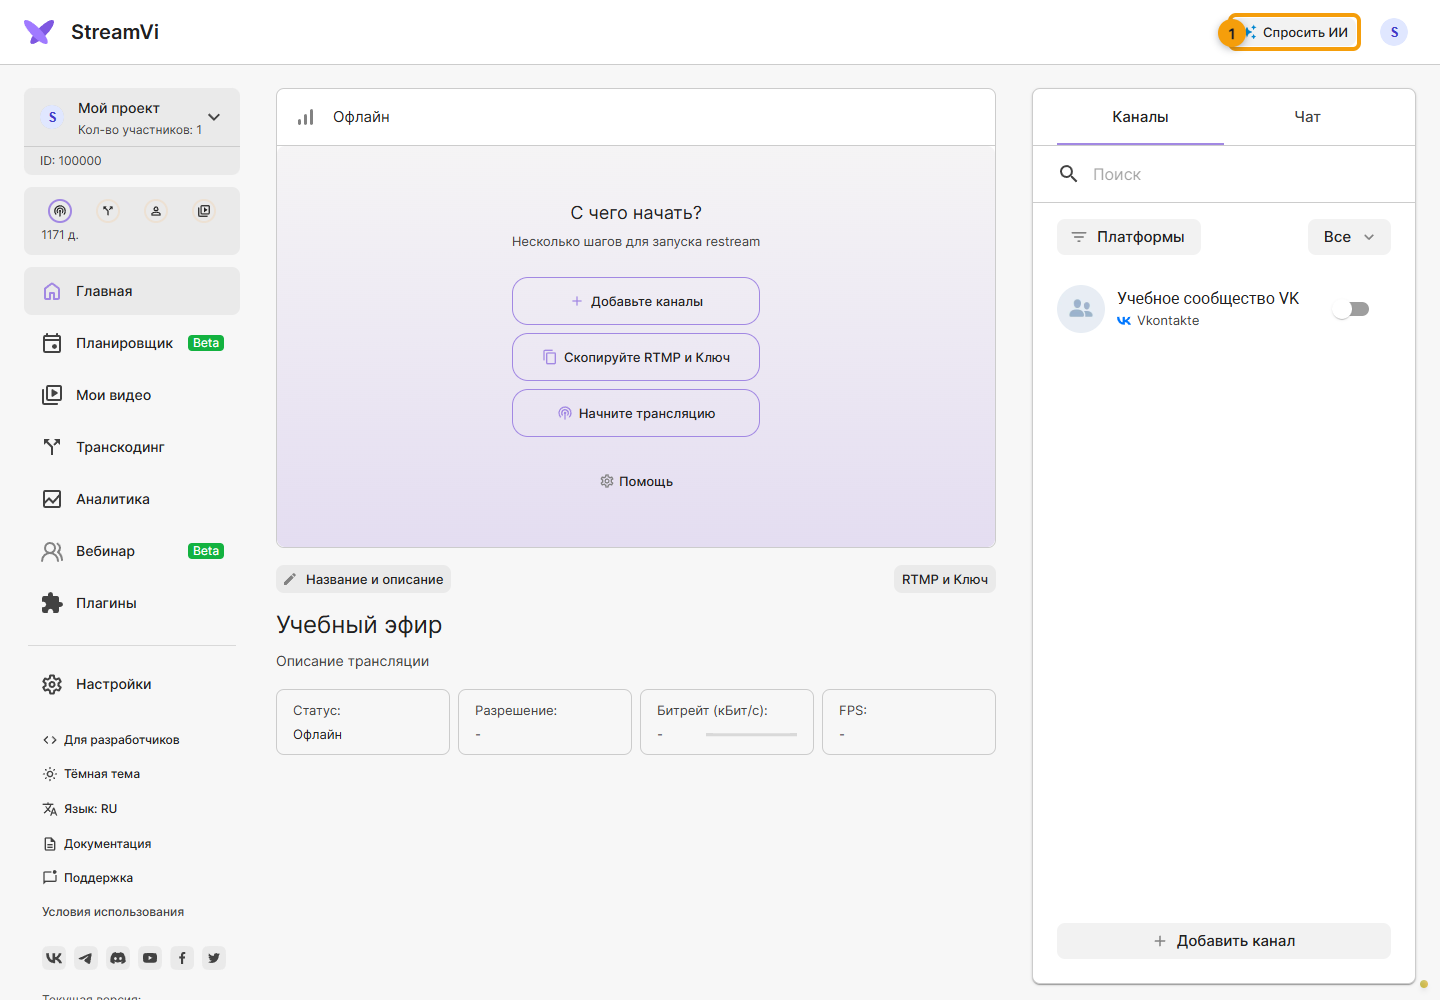
Task: Click the bitrate progress bar
Action: pyautogui.click(x=751, y=735)
